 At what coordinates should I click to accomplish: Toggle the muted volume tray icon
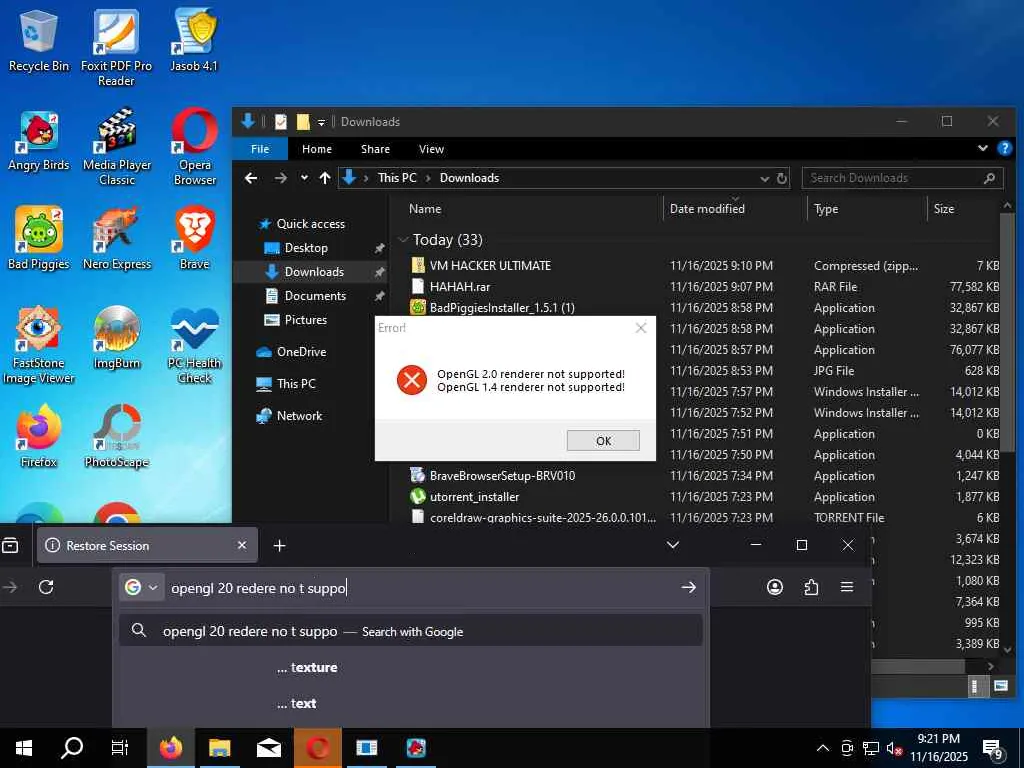[895, 748]
